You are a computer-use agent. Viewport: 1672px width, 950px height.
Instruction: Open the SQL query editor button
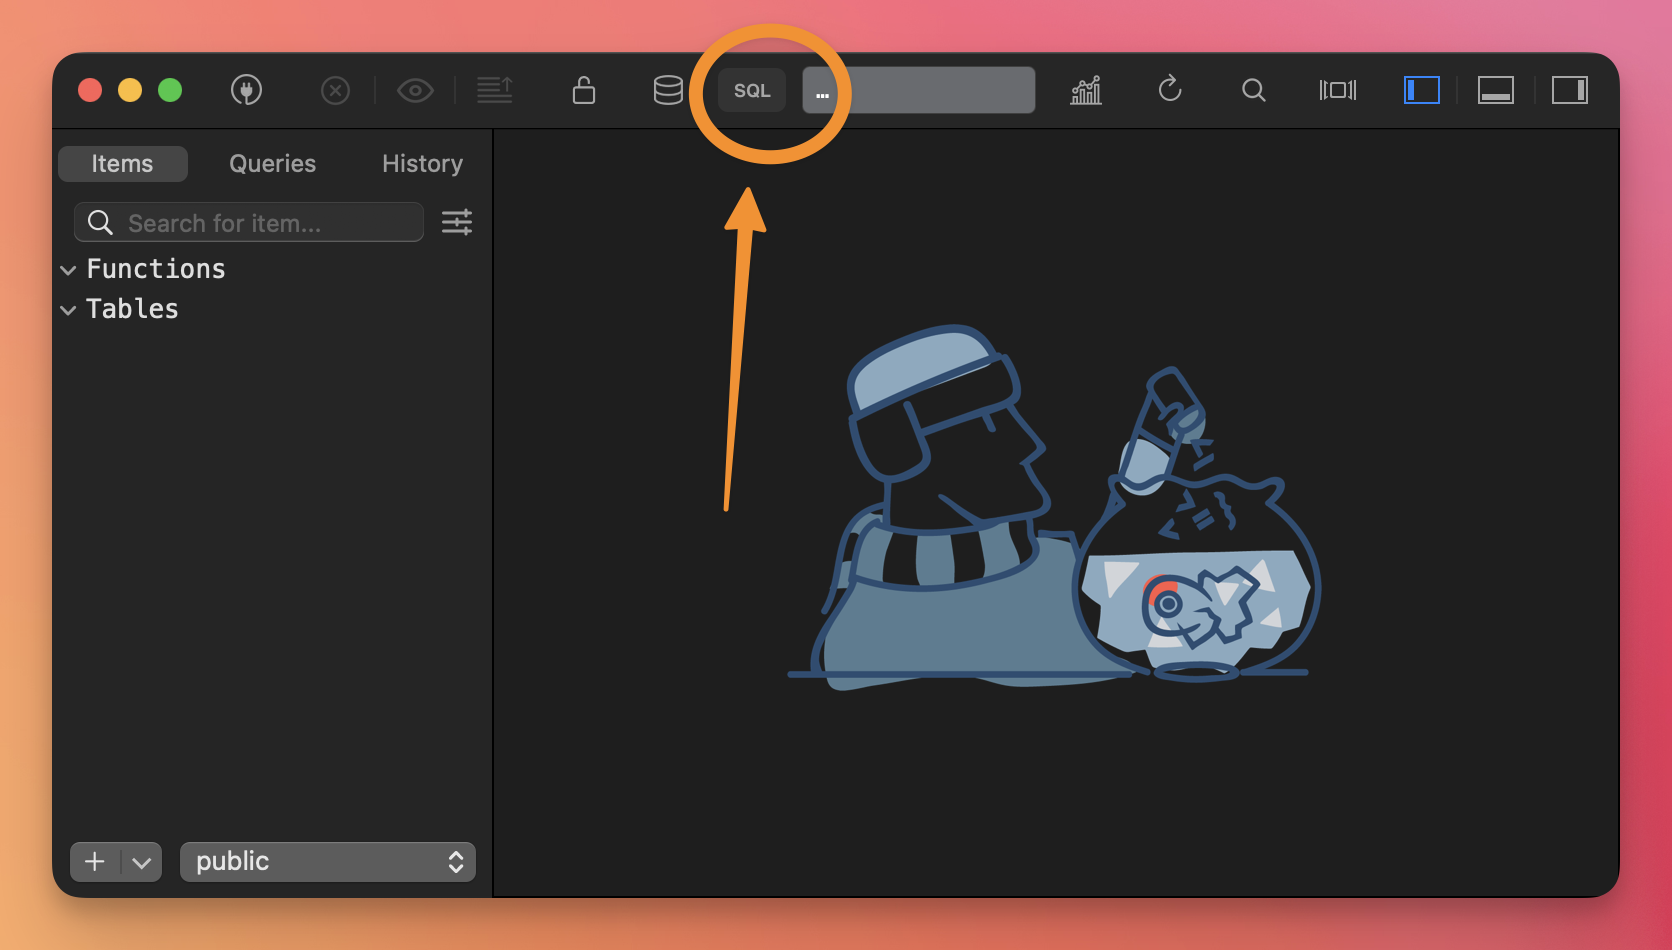point(752,91)
